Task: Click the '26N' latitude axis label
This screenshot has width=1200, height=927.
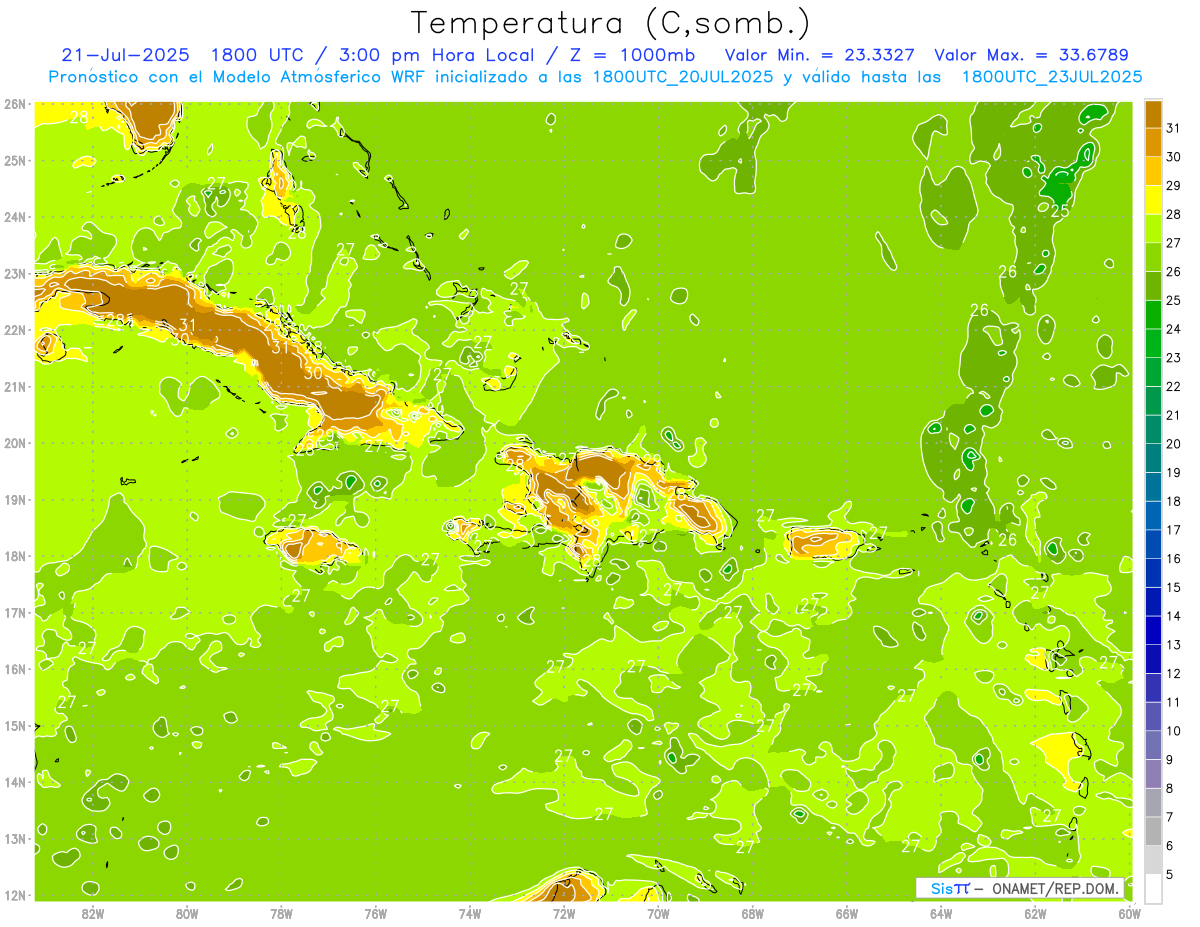Action: [x=15, y=104]
